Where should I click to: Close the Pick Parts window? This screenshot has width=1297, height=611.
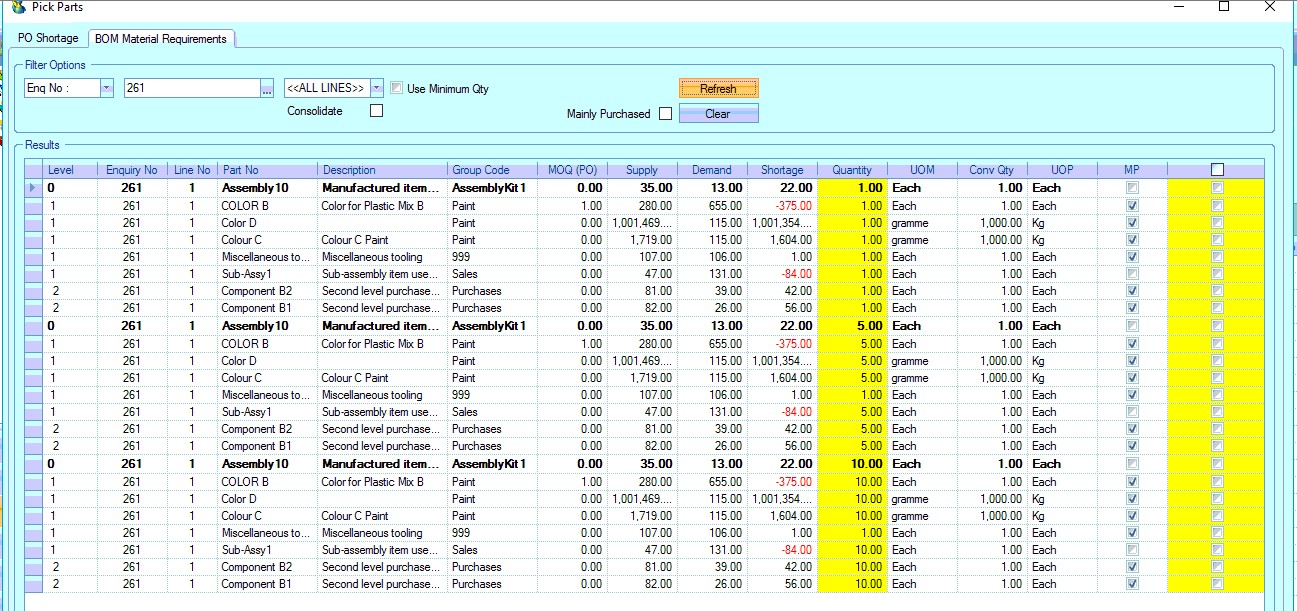point(1269,6)
